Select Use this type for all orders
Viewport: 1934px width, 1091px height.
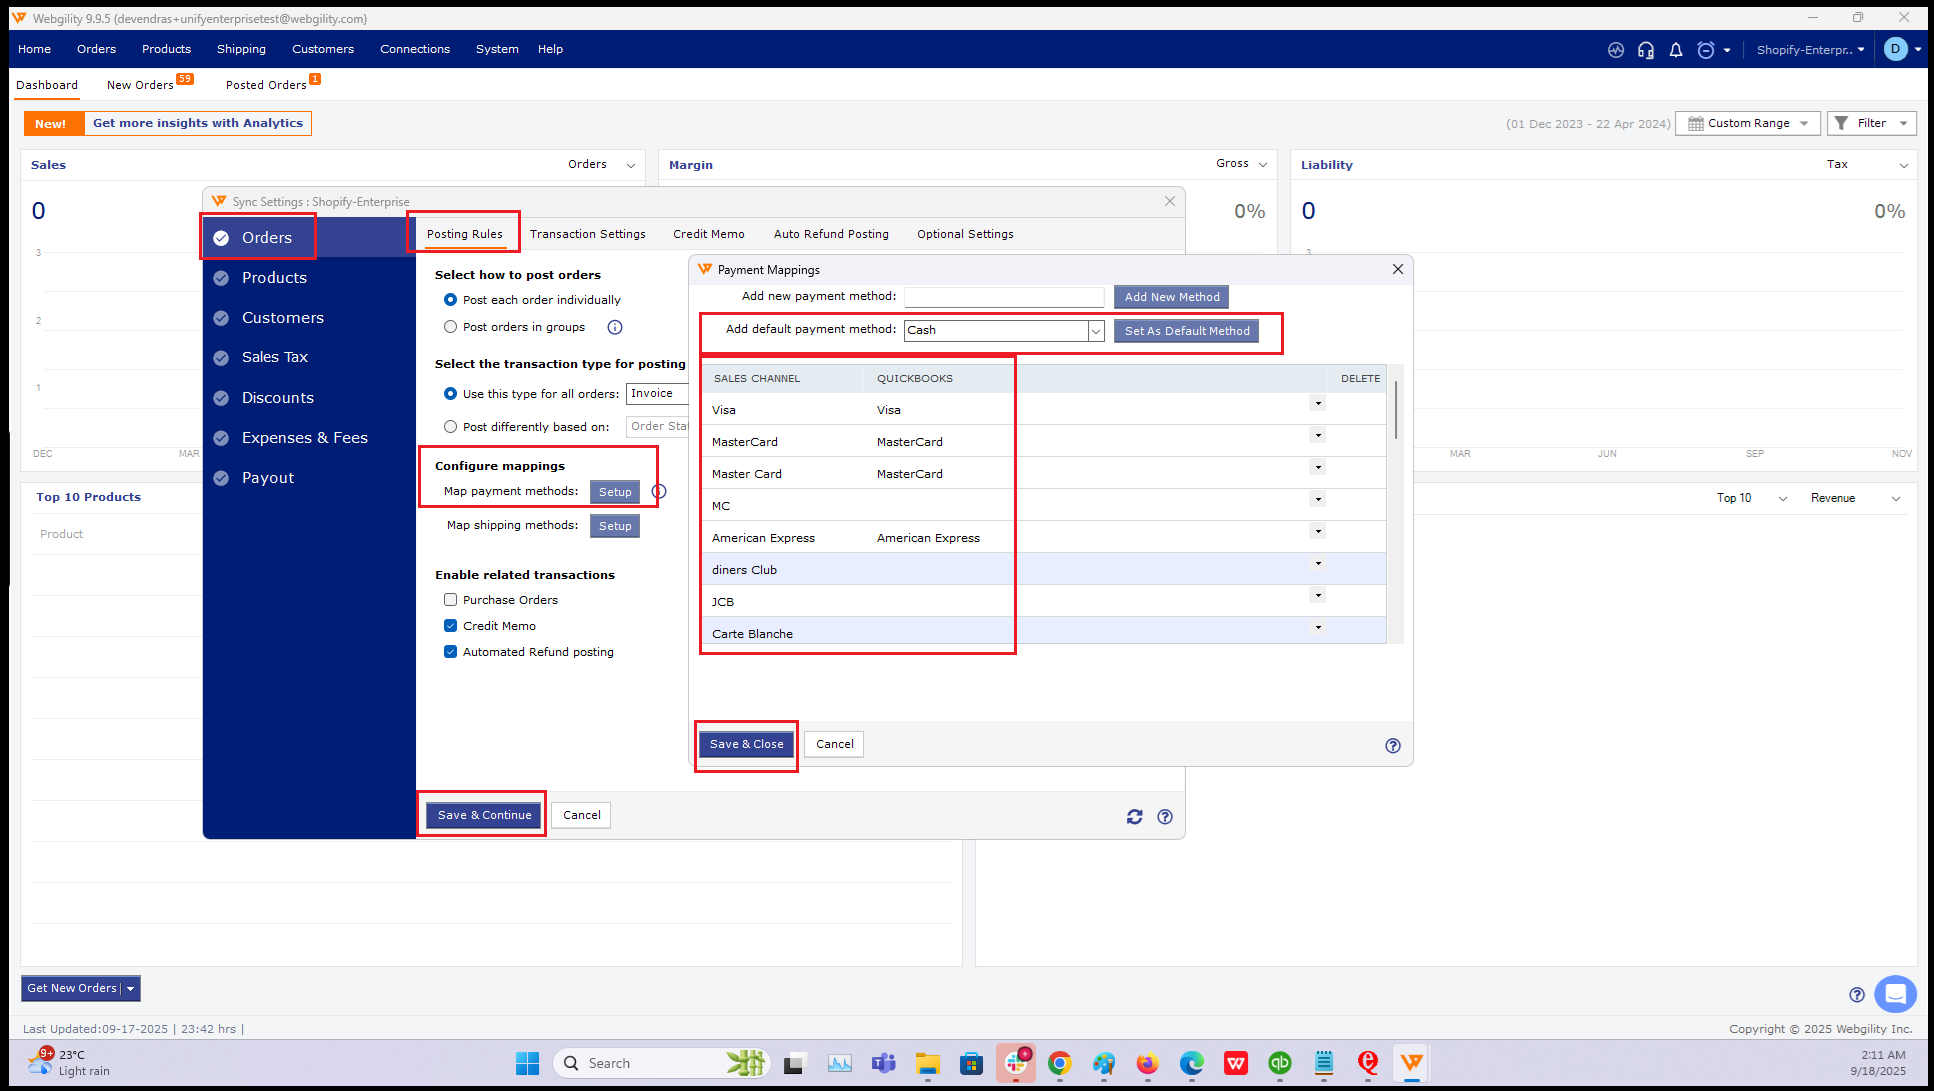pyautogui.click(x=450, y=394)
